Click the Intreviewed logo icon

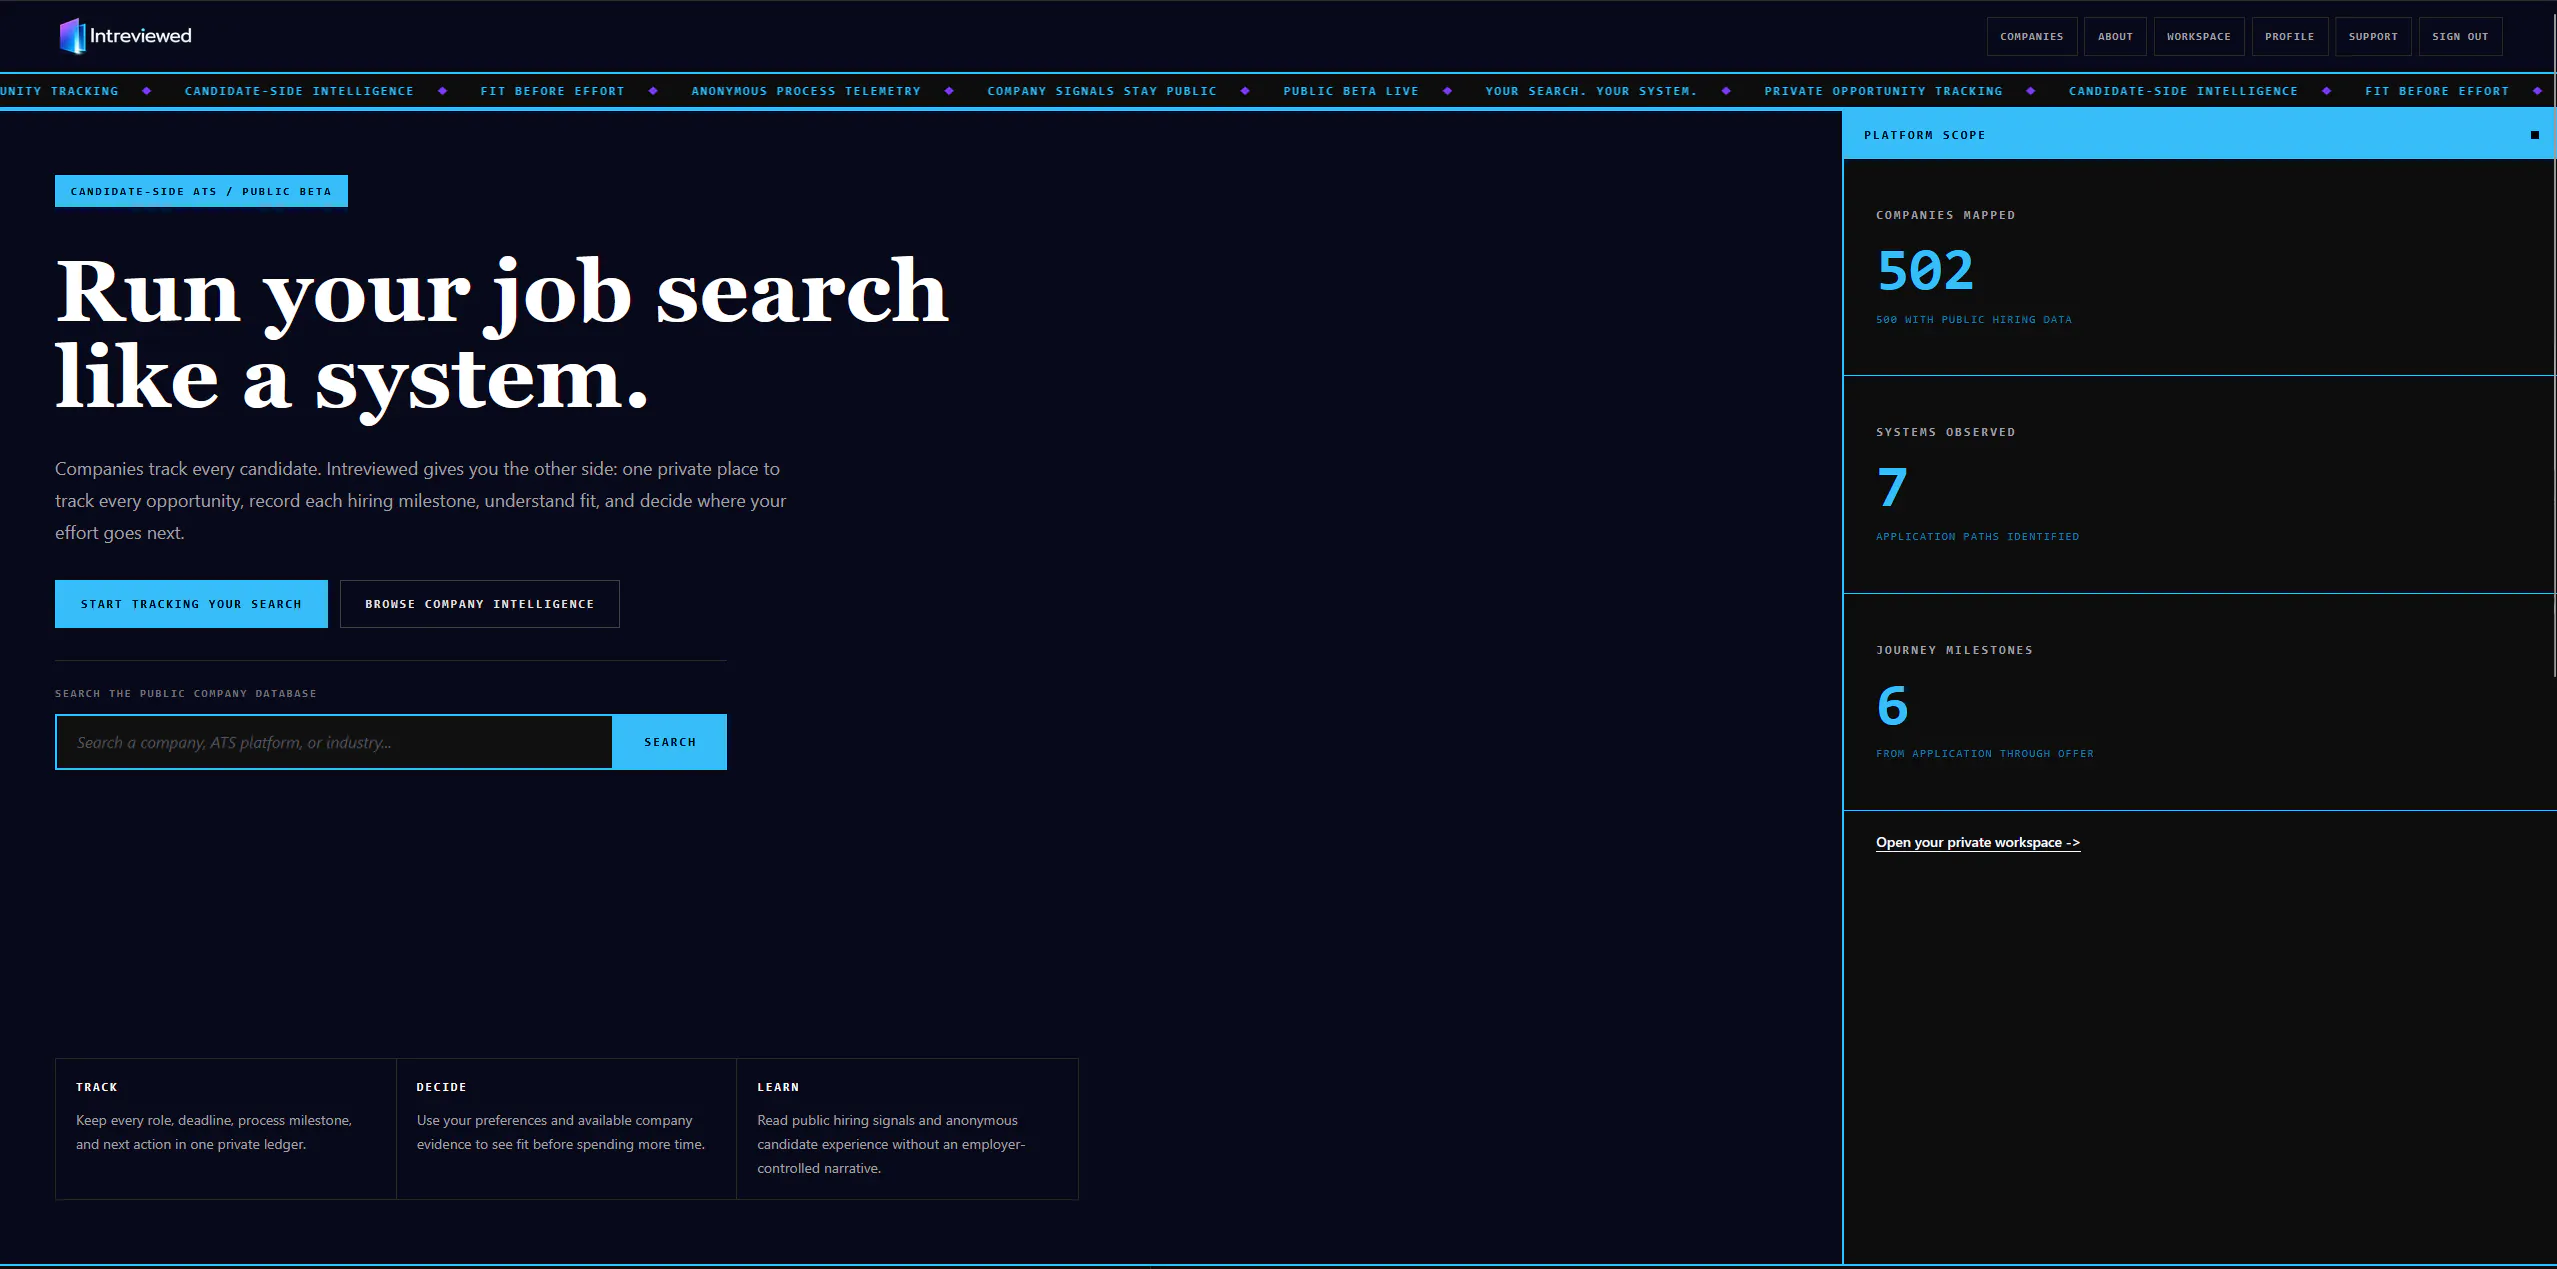pos(72,36)
